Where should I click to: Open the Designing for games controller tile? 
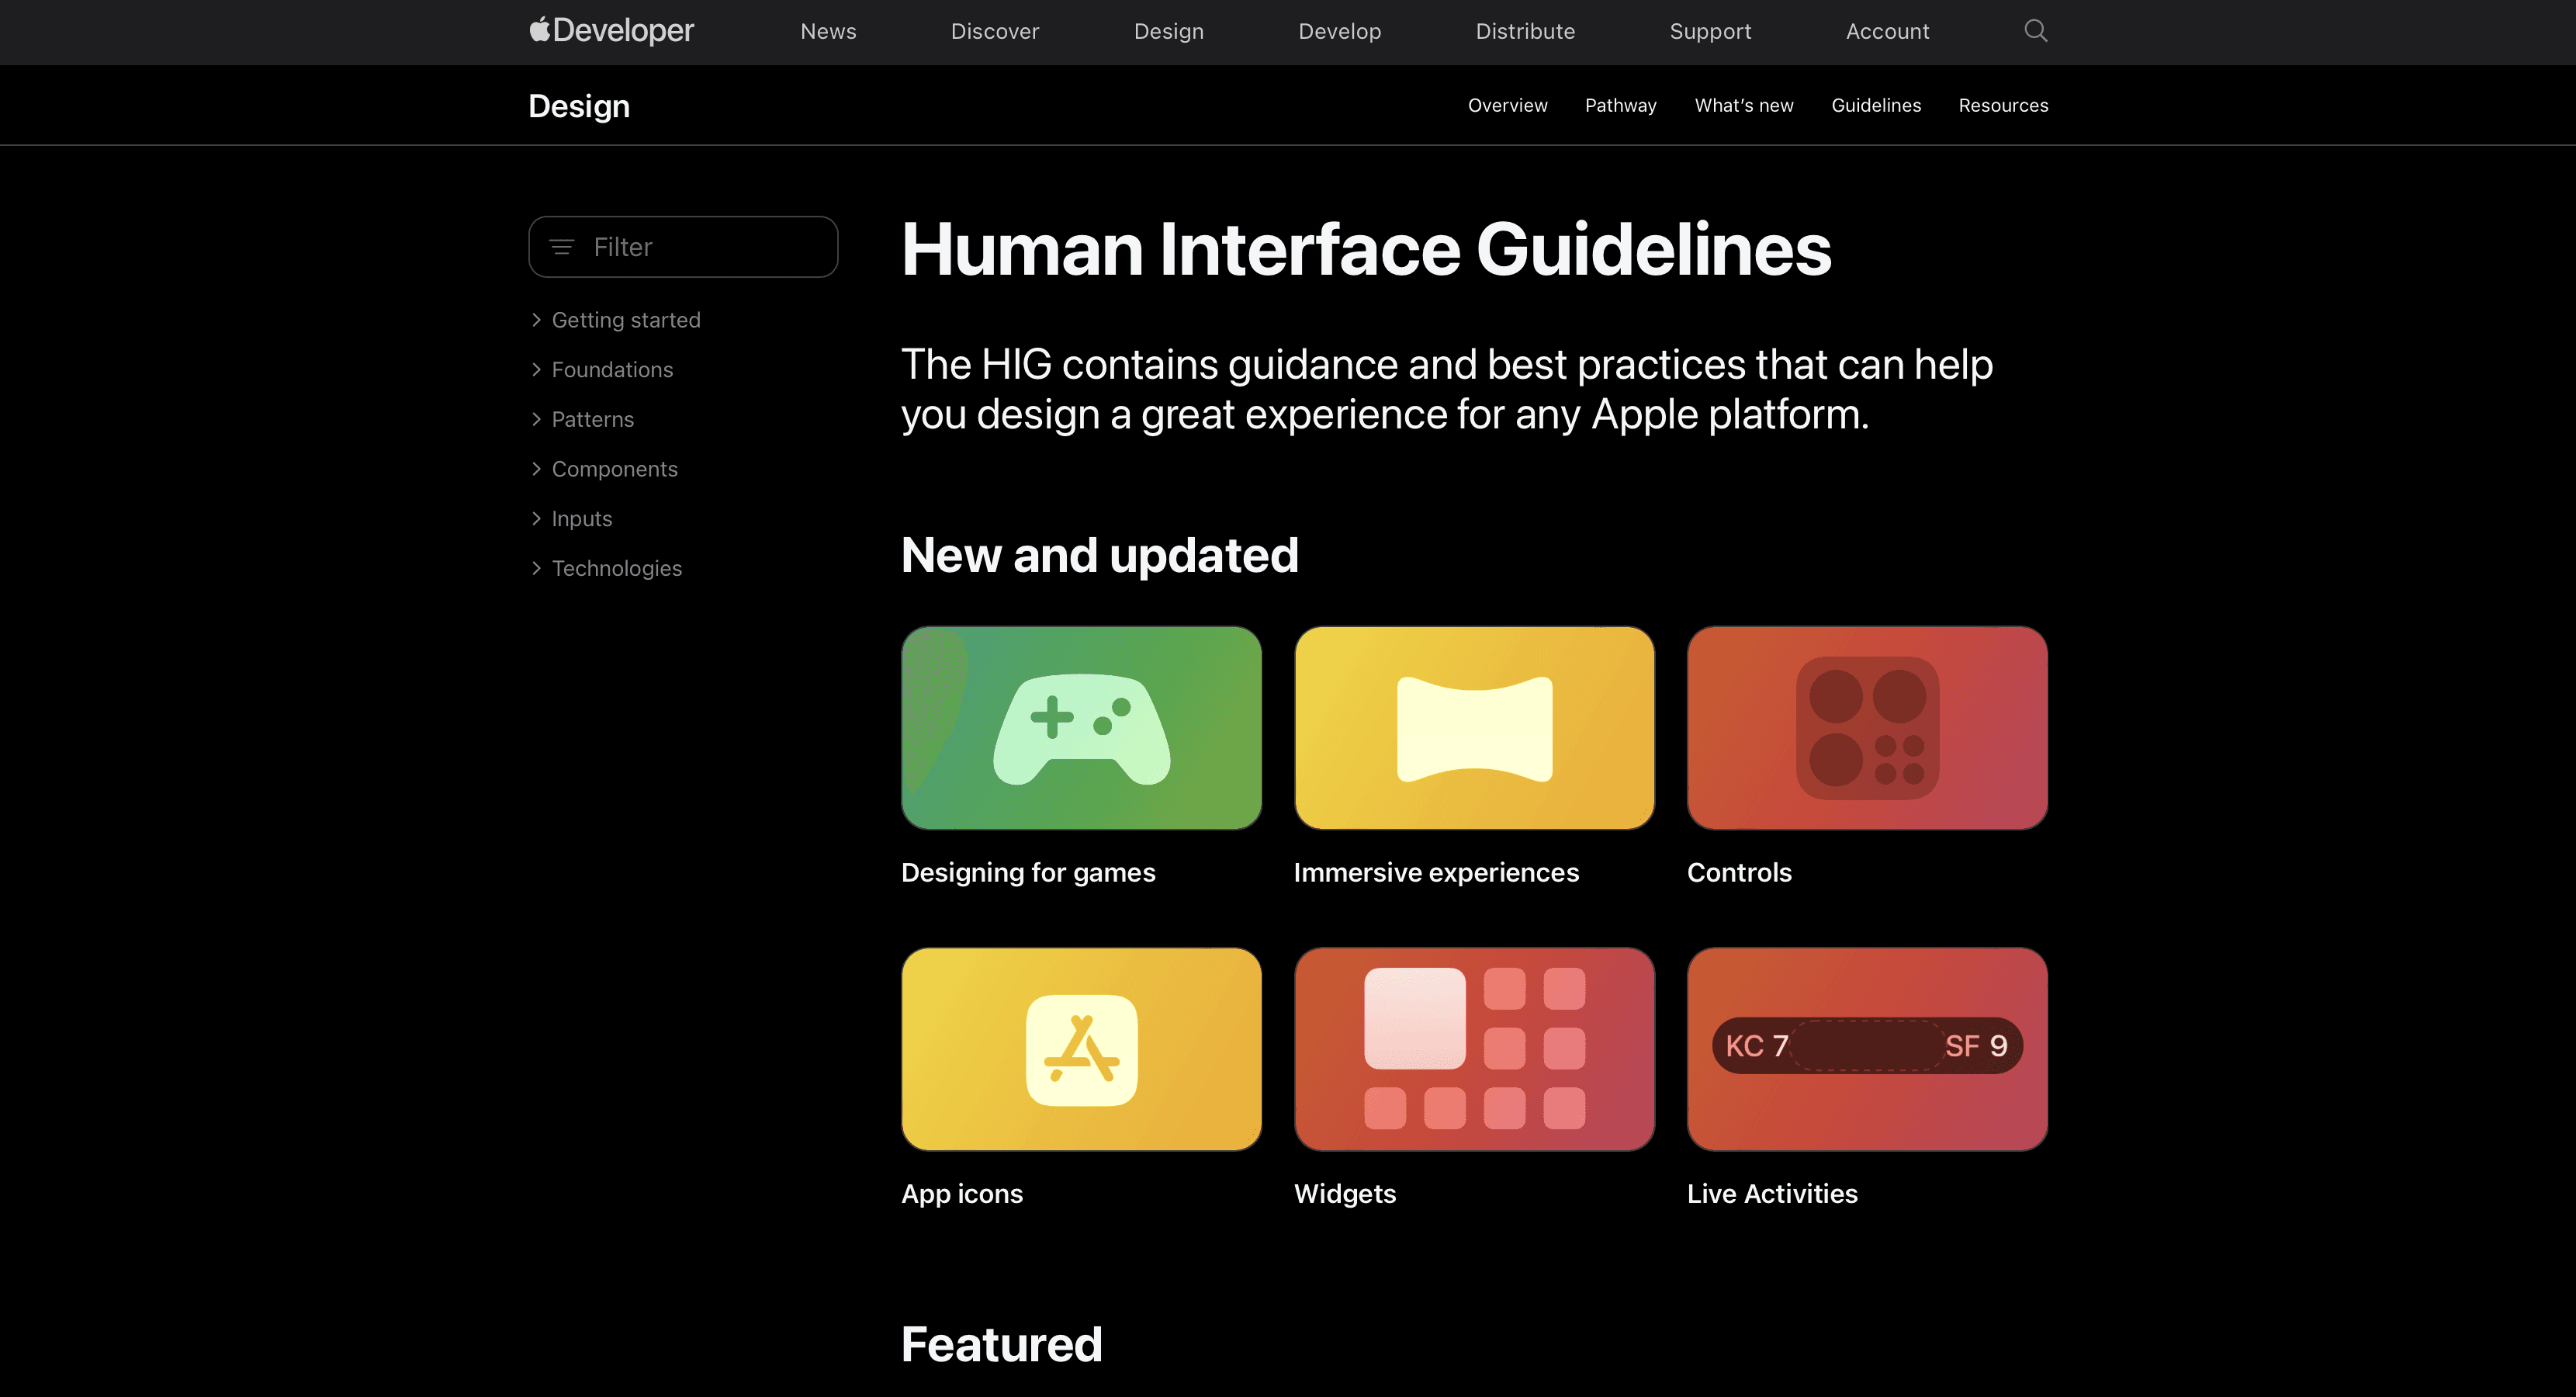point(1081,728)
